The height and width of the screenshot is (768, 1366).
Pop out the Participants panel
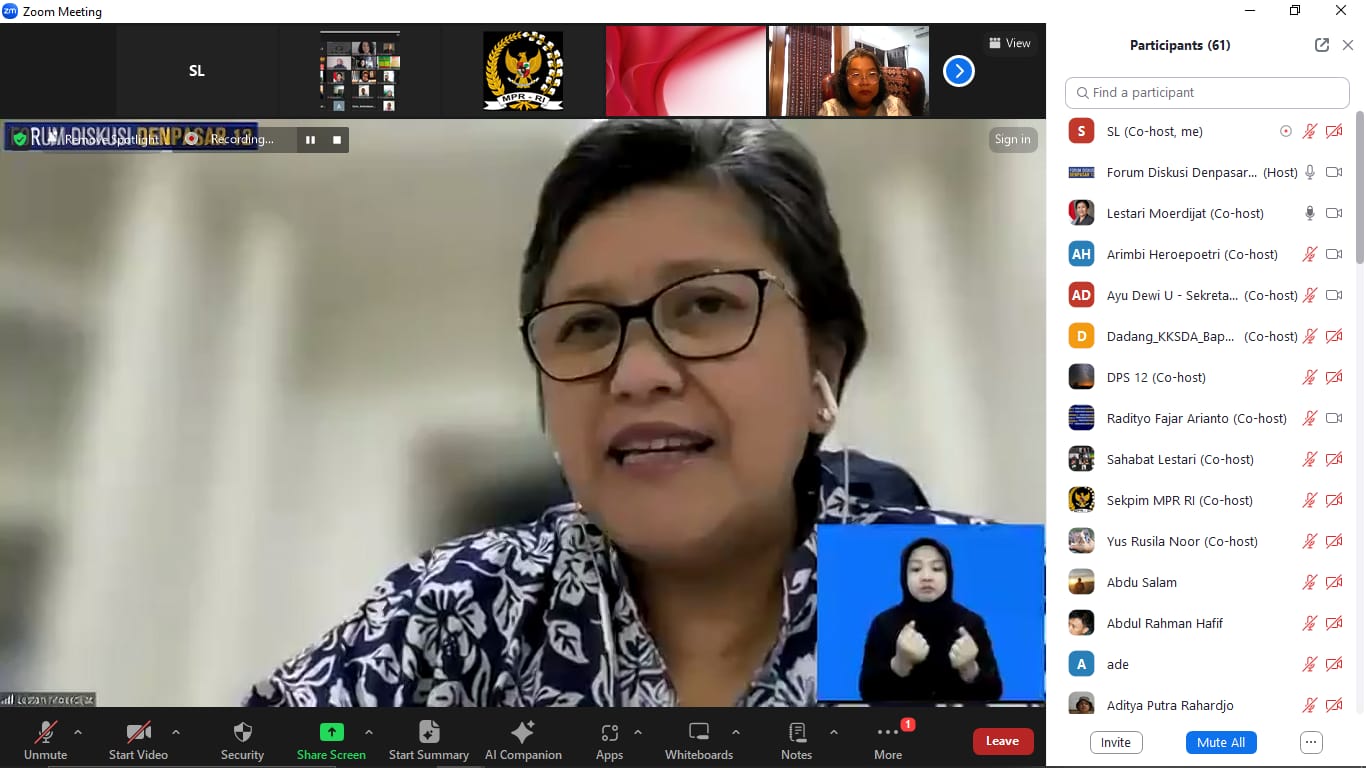pos(1321,45)
